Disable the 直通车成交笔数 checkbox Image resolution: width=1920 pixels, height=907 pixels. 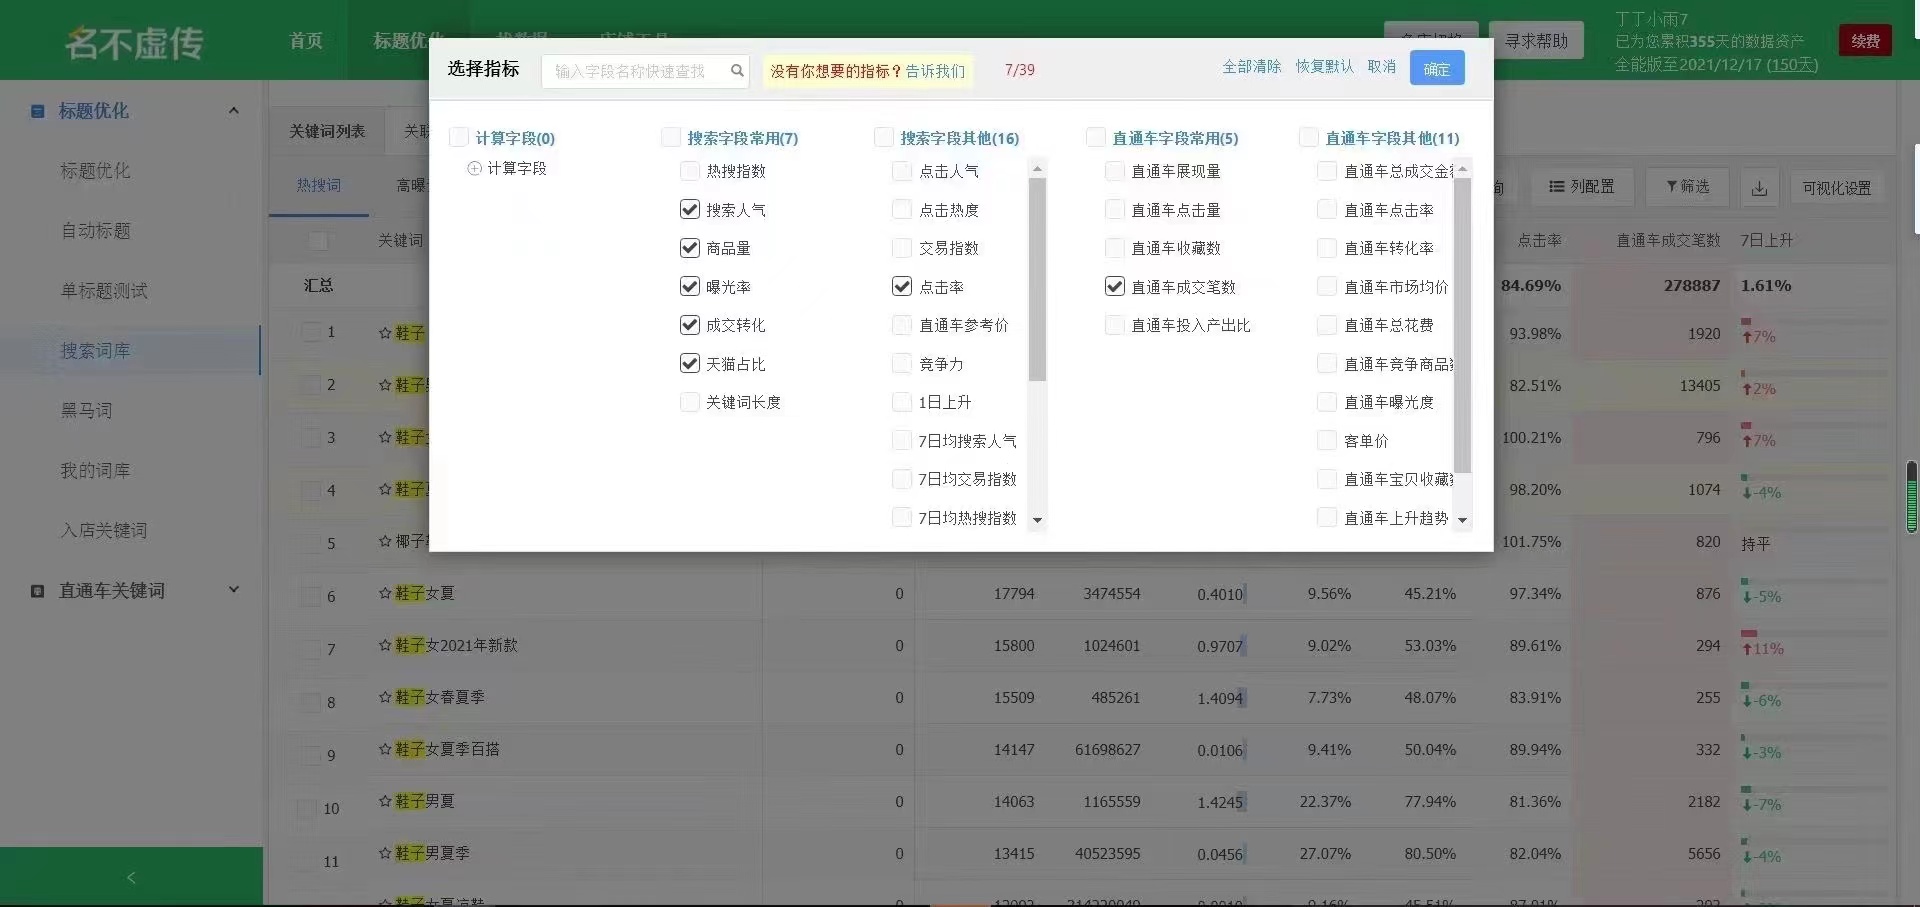coord(1114,287)
